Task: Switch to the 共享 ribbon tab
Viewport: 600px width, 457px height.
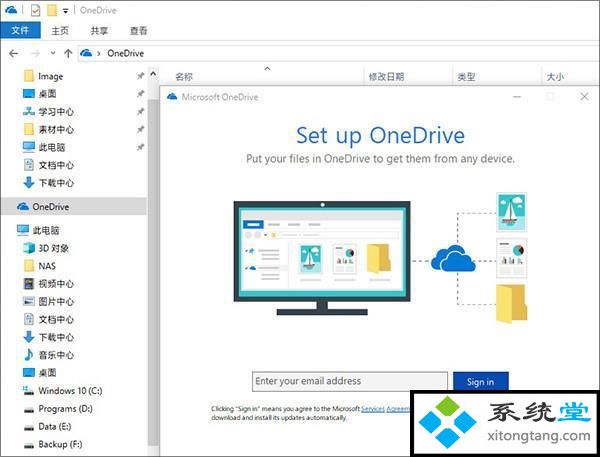Action: click(99, 31)
